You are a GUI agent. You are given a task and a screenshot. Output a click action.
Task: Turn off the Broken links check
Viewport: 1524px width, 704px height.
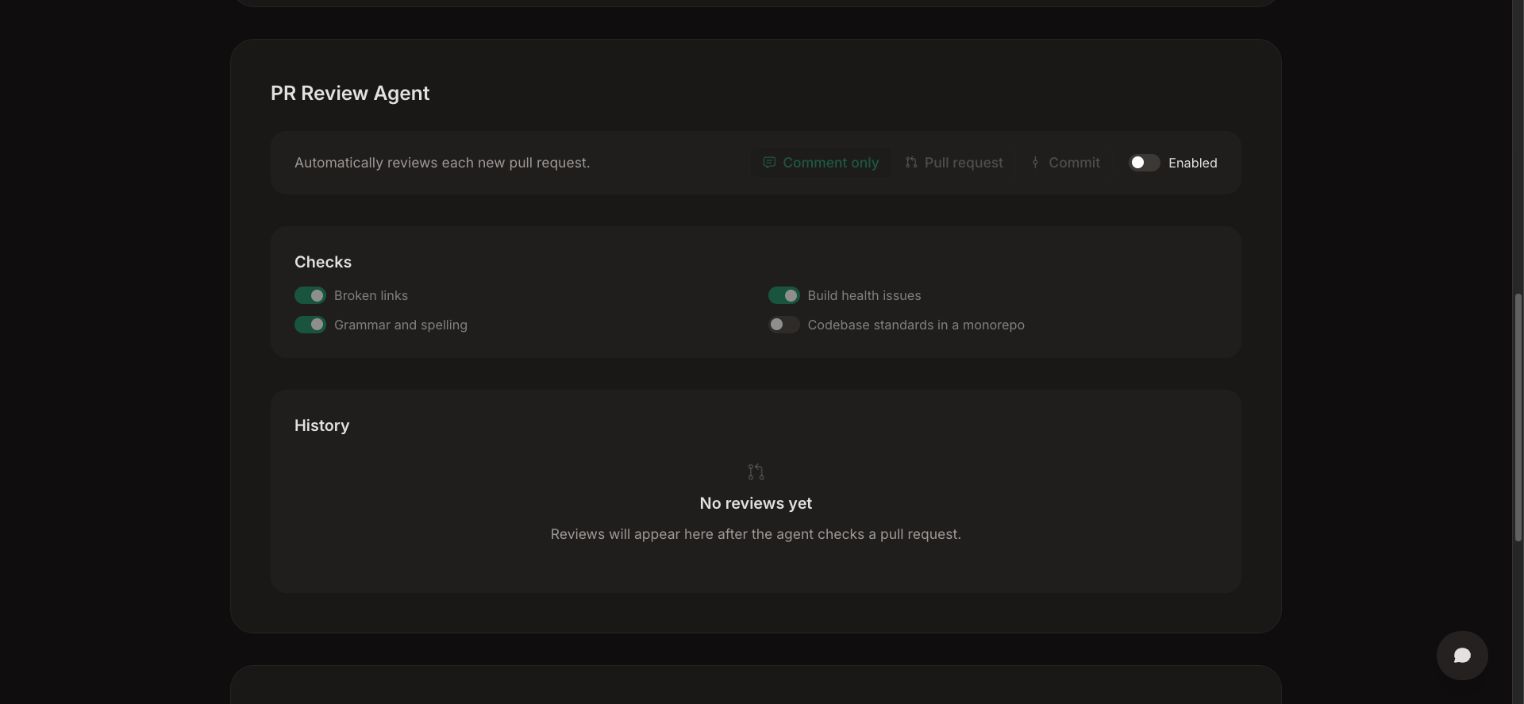(x=310, y=296)
